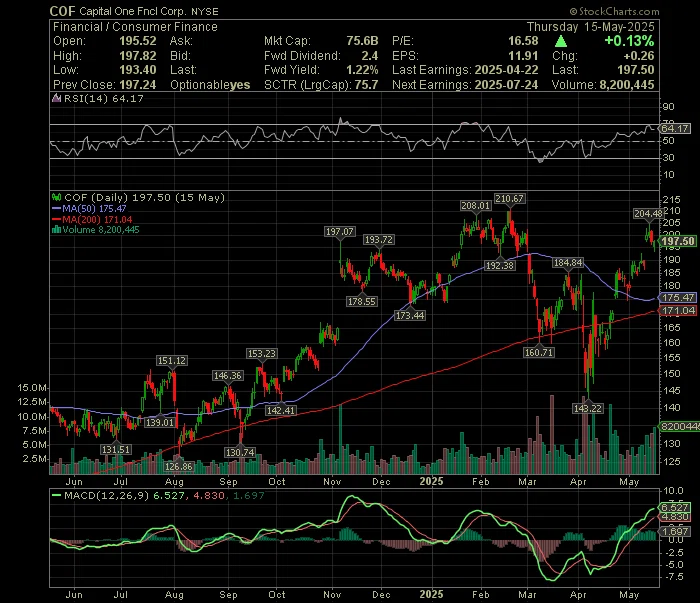Click the 204.48 price high label
Image resolution: width=700 pixels, height=603 pixels.
coord(648,213)
